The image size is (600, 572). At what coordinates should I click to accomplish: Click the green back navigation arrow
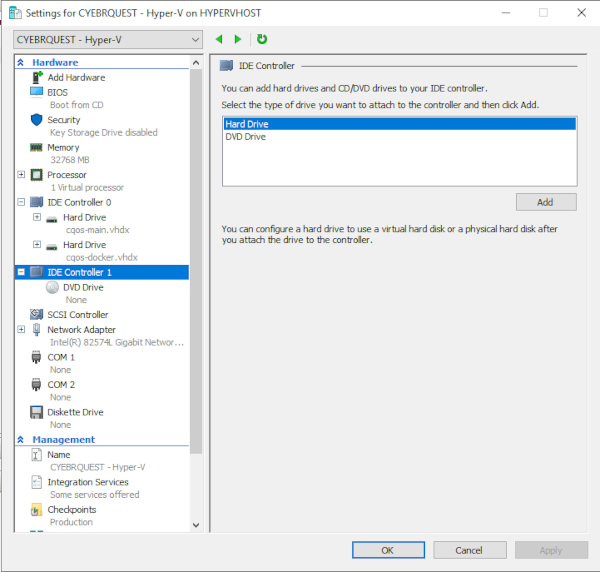(x=220, y=39)
